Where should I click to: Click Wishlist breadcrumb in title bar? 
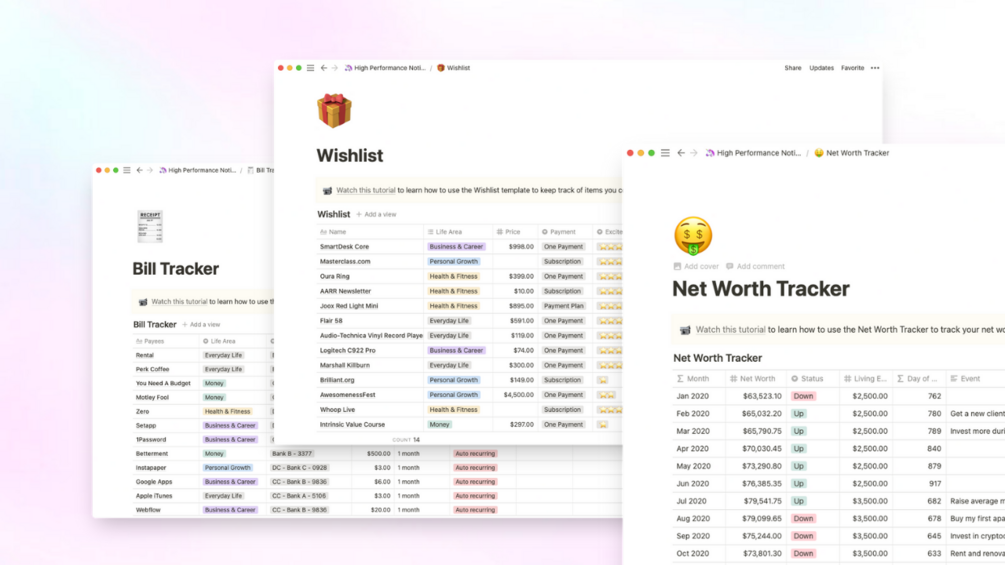pyautogui.click(x=454, y=68)
